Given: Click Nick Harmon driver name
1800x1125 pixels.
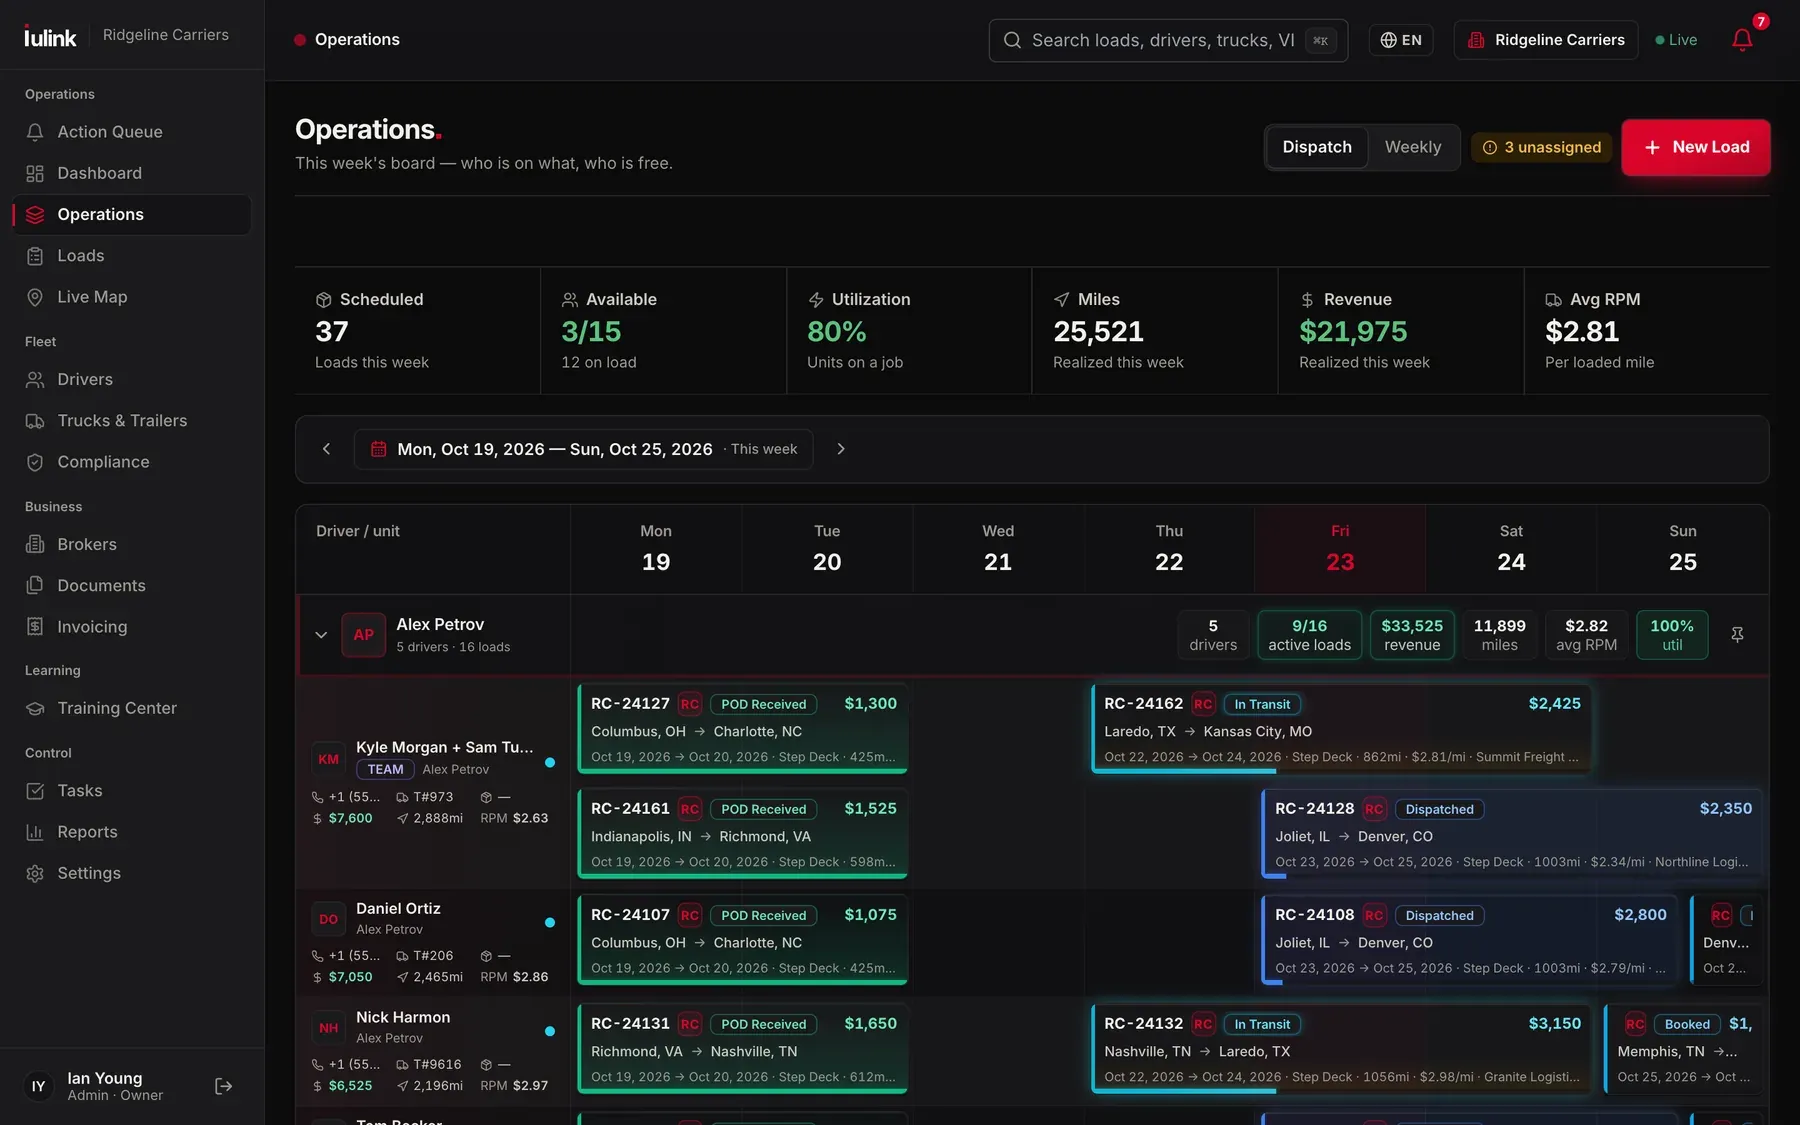Looking at the screenshot, I should (403, 1017).
